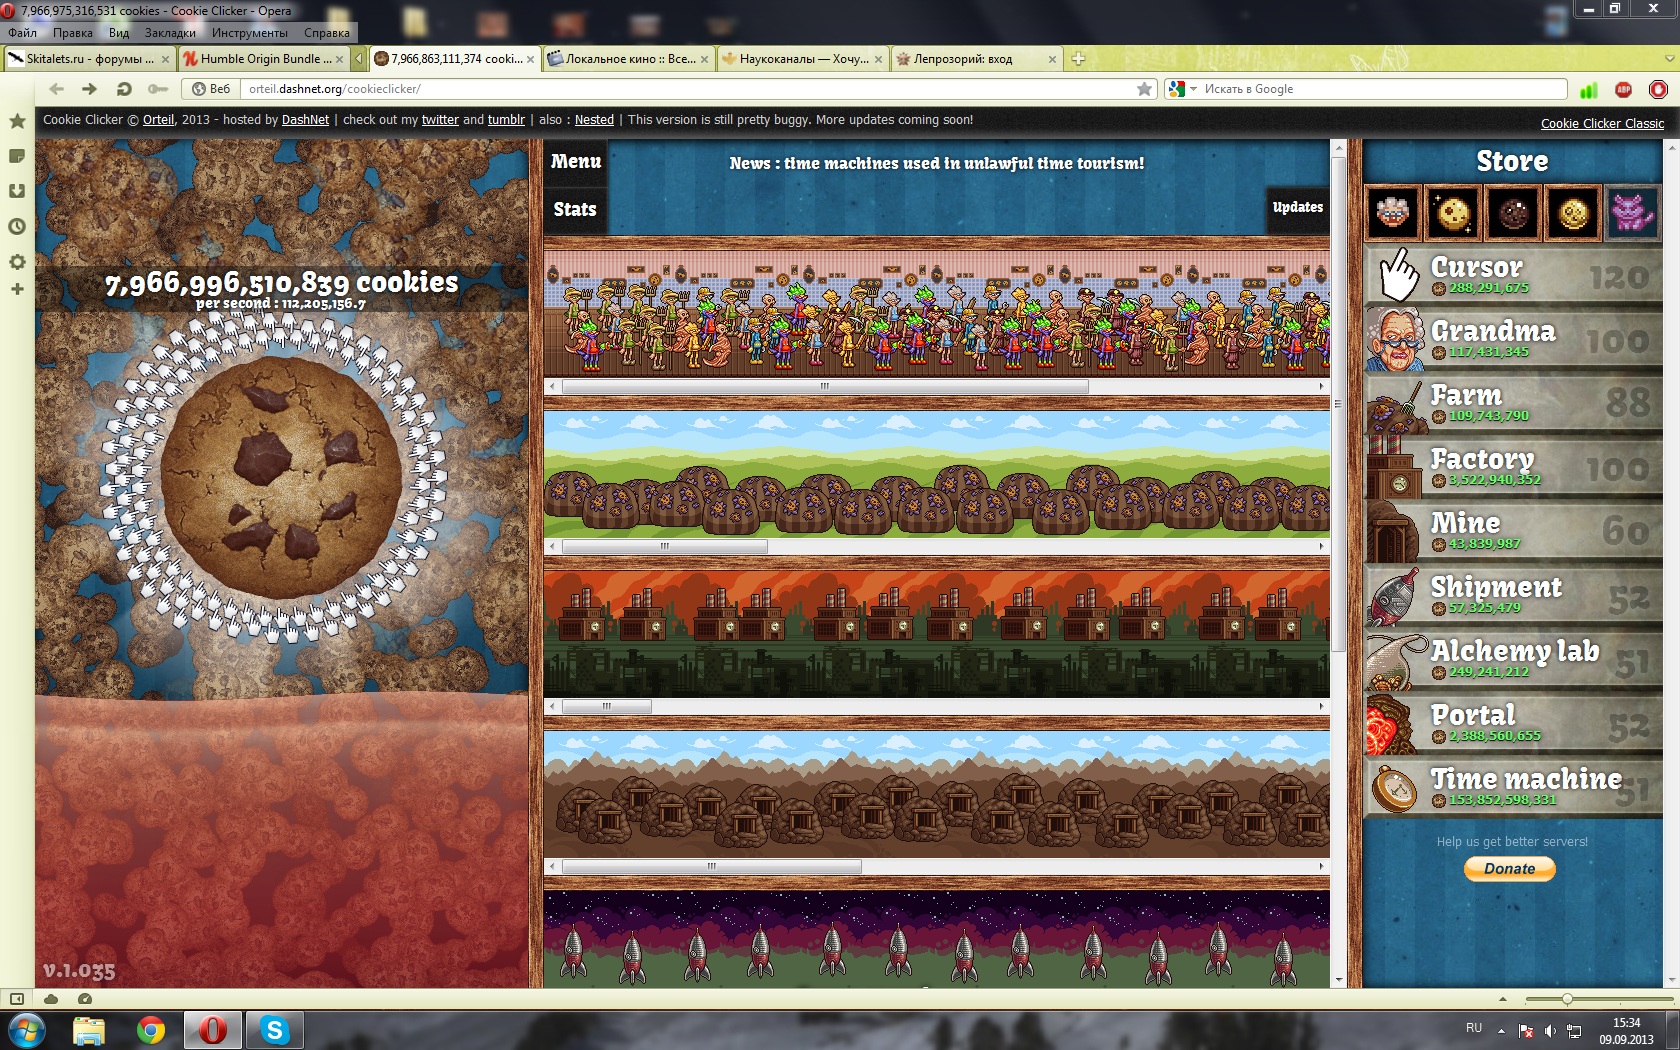This screenshot has height=1050, width=1680.
Task: Open the Opera sidebar history clock
Action: pyautogui.click(x=17, y=227)
